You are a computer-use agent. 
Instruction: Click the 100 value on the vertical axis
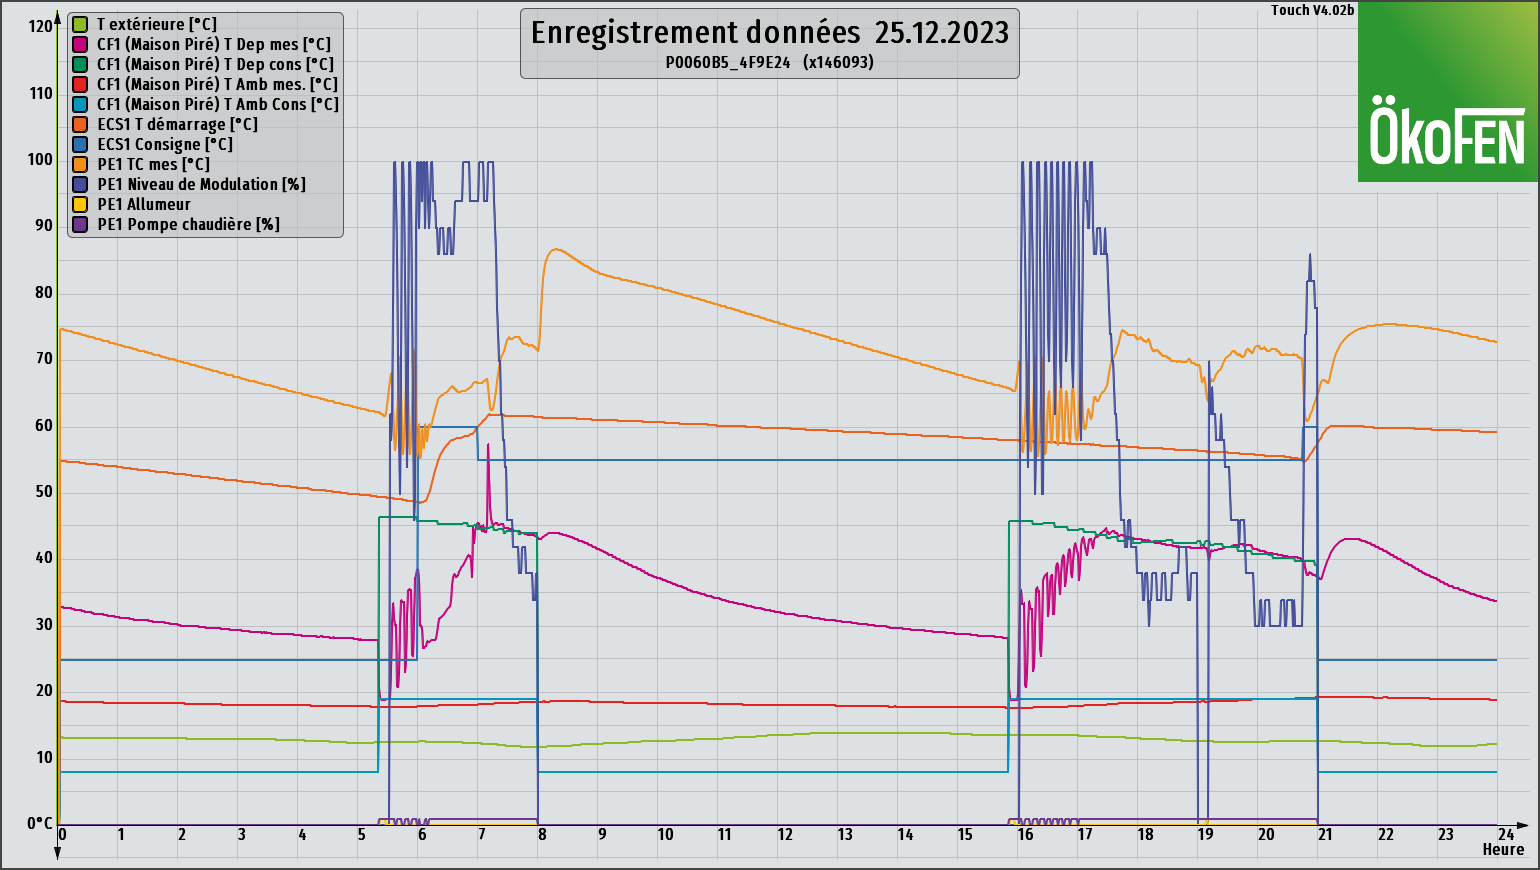(x=40, y=159)
